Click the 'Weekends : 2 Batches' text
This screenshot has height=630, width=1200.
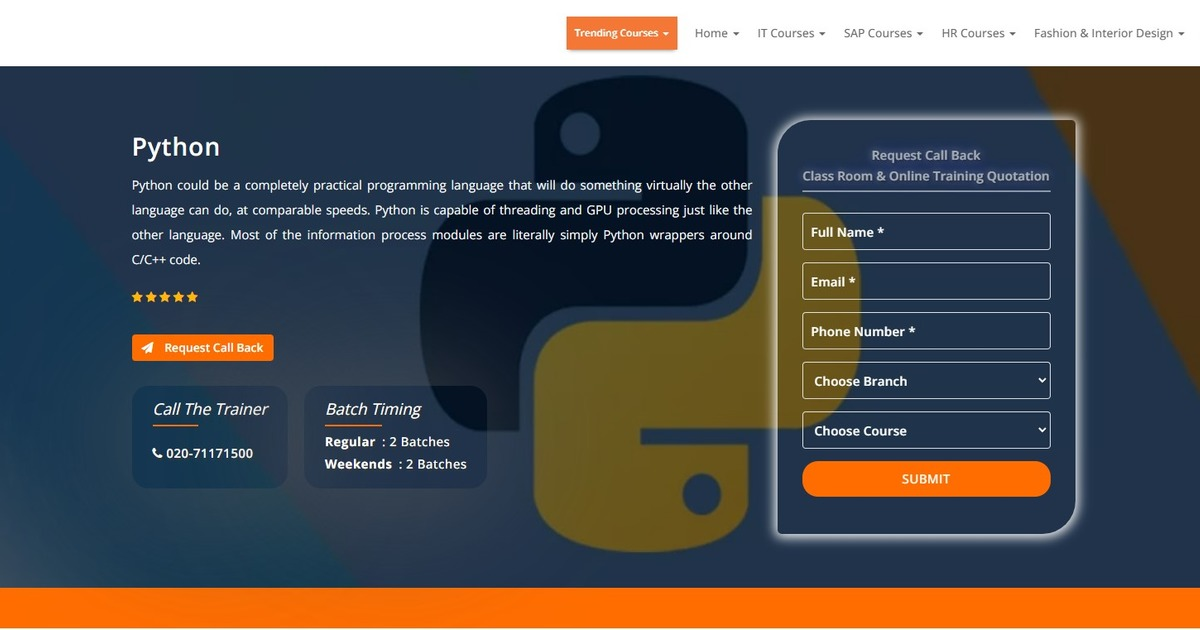point(396,464)
